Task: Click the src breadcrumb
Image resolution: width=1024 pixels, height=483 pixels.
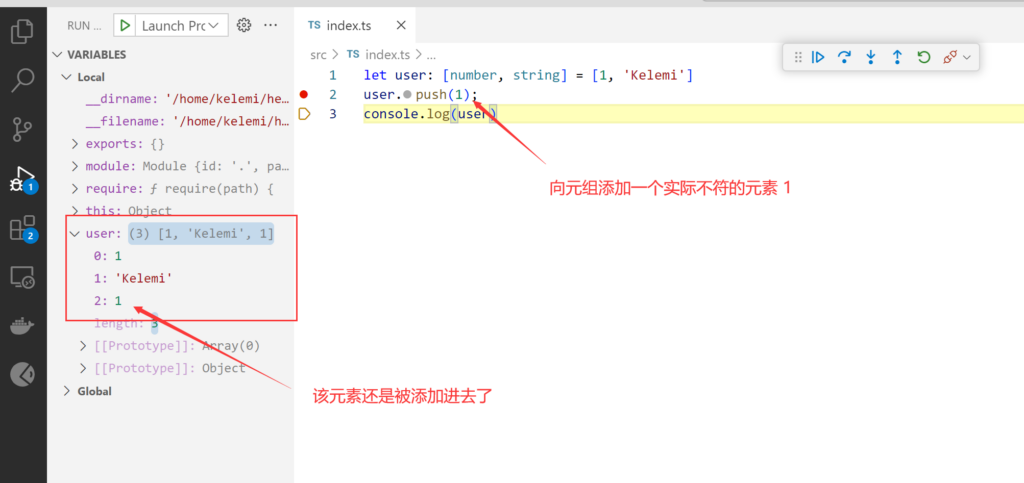Action: point(318,55)
